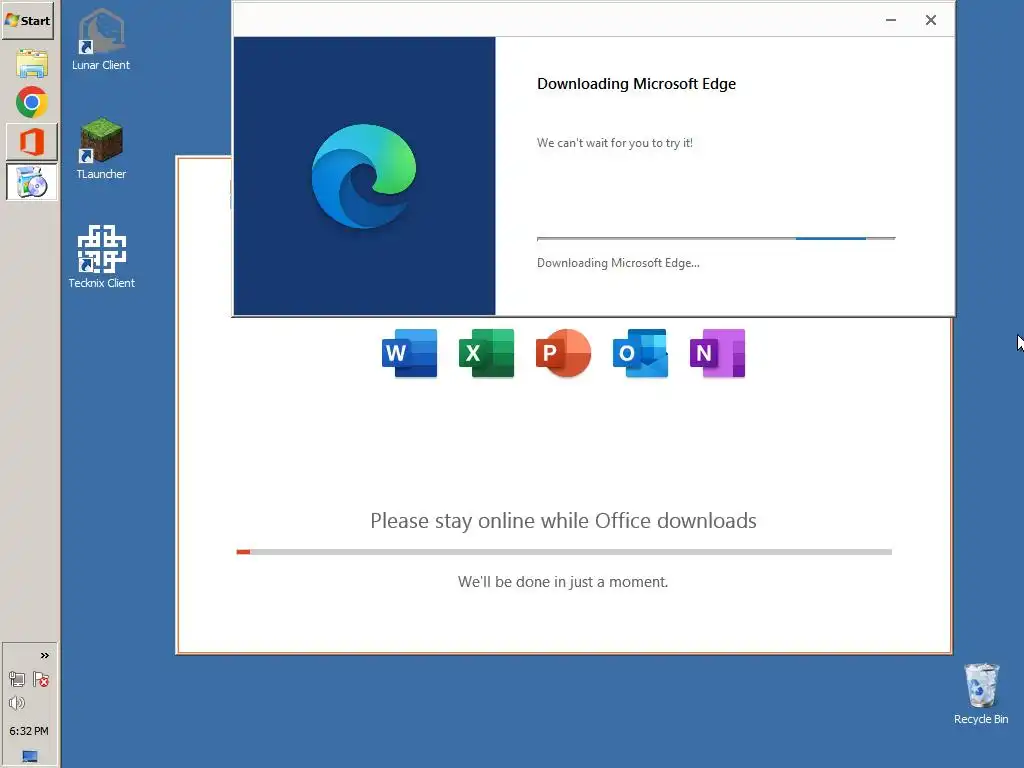Open the file explorer taskbar icon

point(31,63)
